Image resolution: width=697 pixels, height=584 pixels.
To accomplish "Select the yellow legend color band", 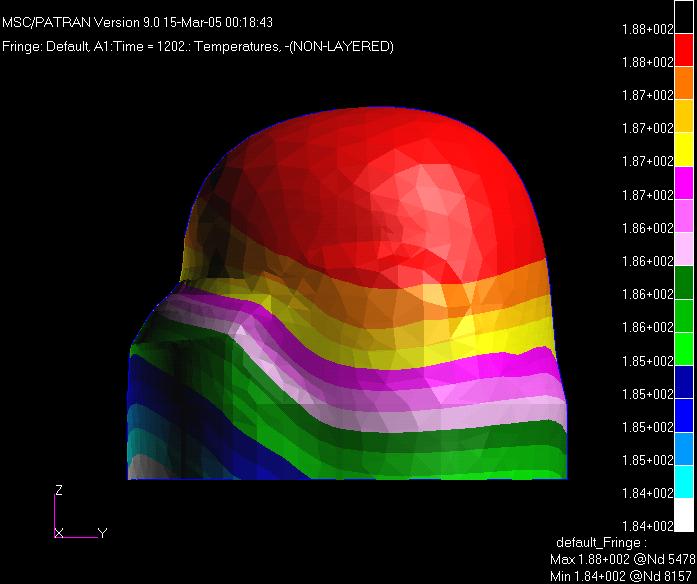I will tap(684, 150).
